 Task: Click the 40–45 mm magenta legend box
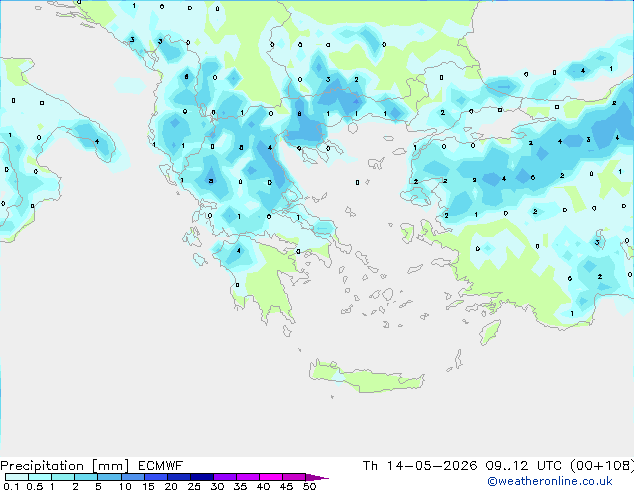(x=271, y=477)
